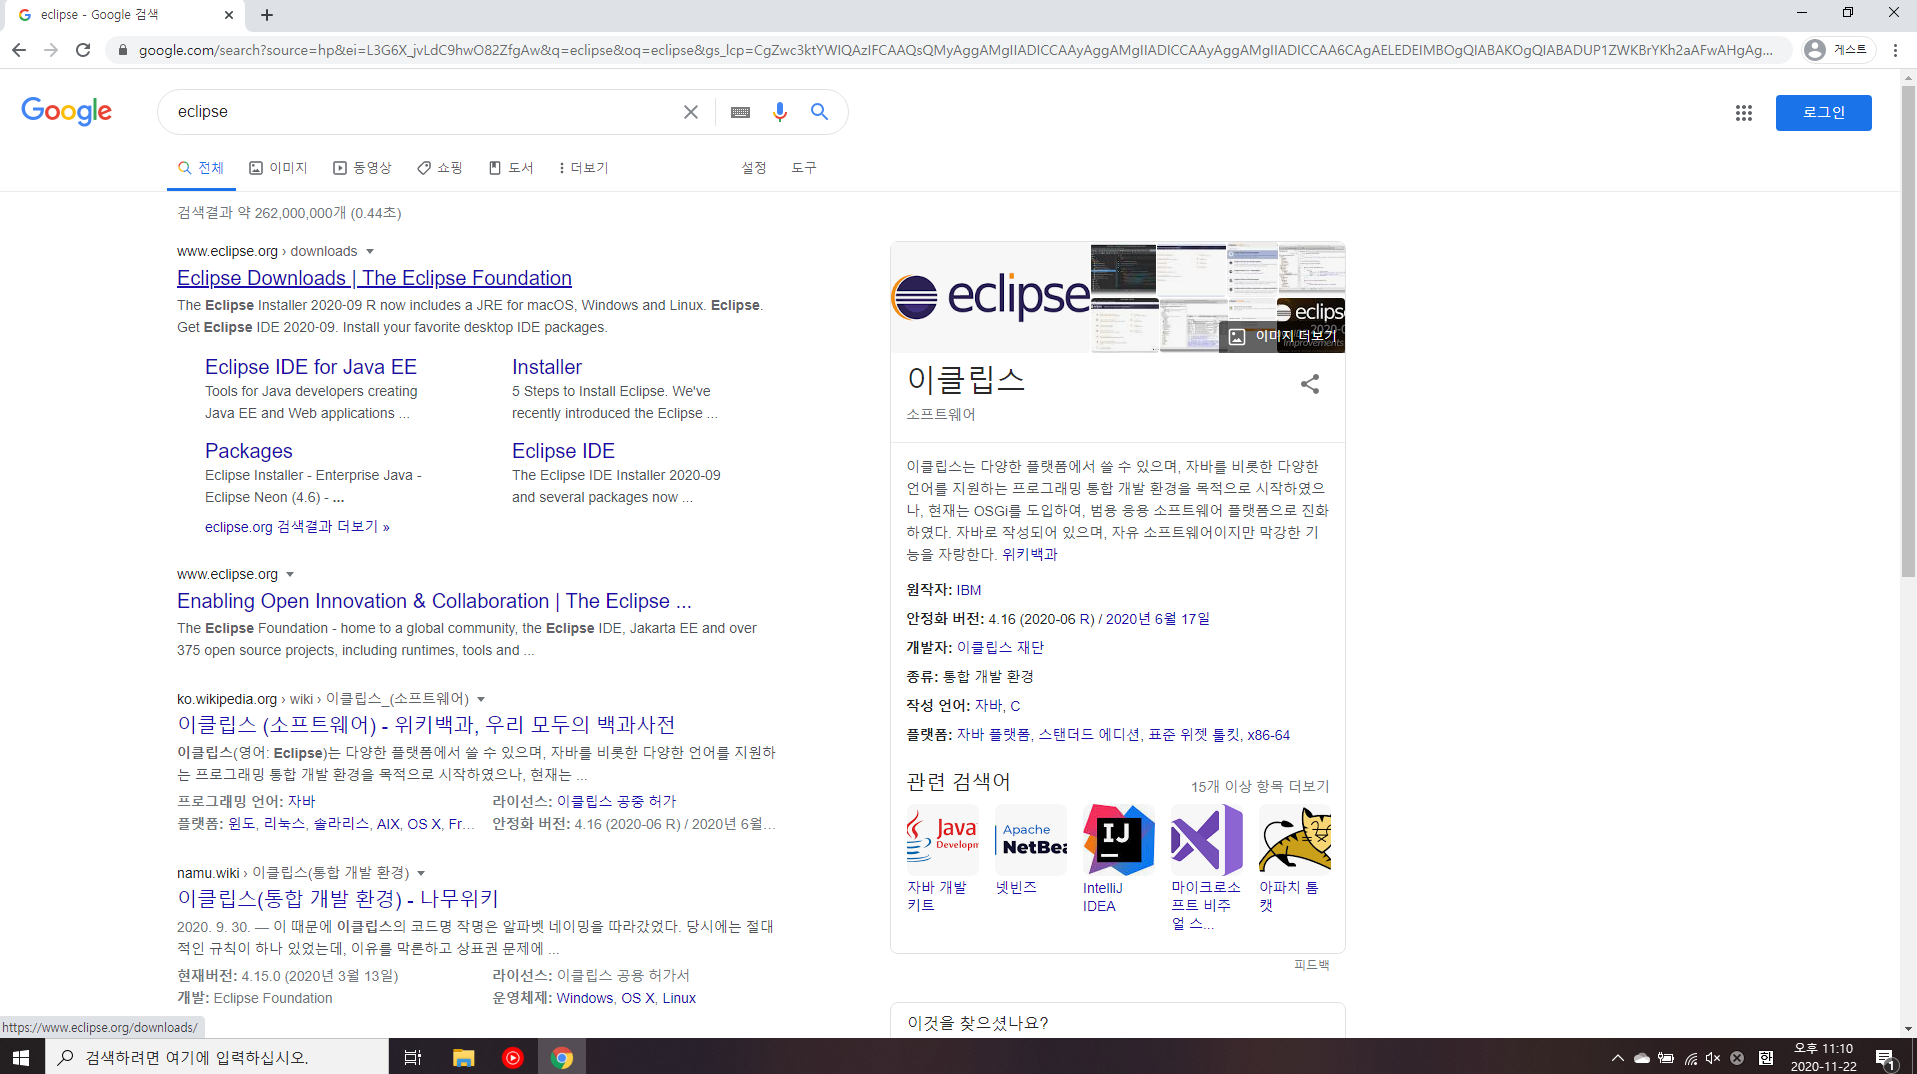Switch to the 쇼핑 search tab

click(x=440, y=168)
